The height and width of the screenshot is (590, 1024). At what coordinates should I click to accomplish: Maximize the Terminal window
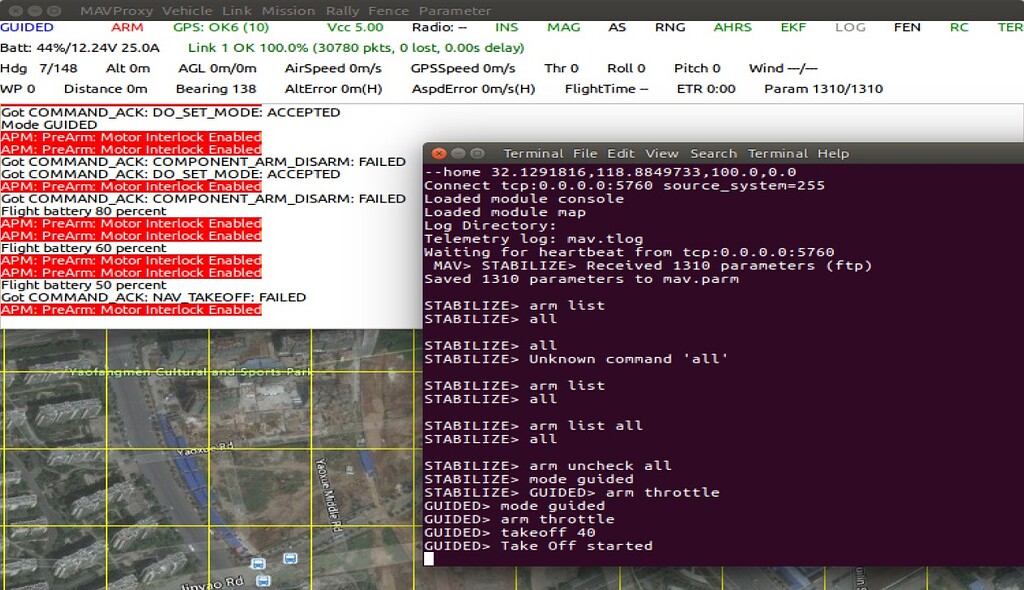pos(477,153)
